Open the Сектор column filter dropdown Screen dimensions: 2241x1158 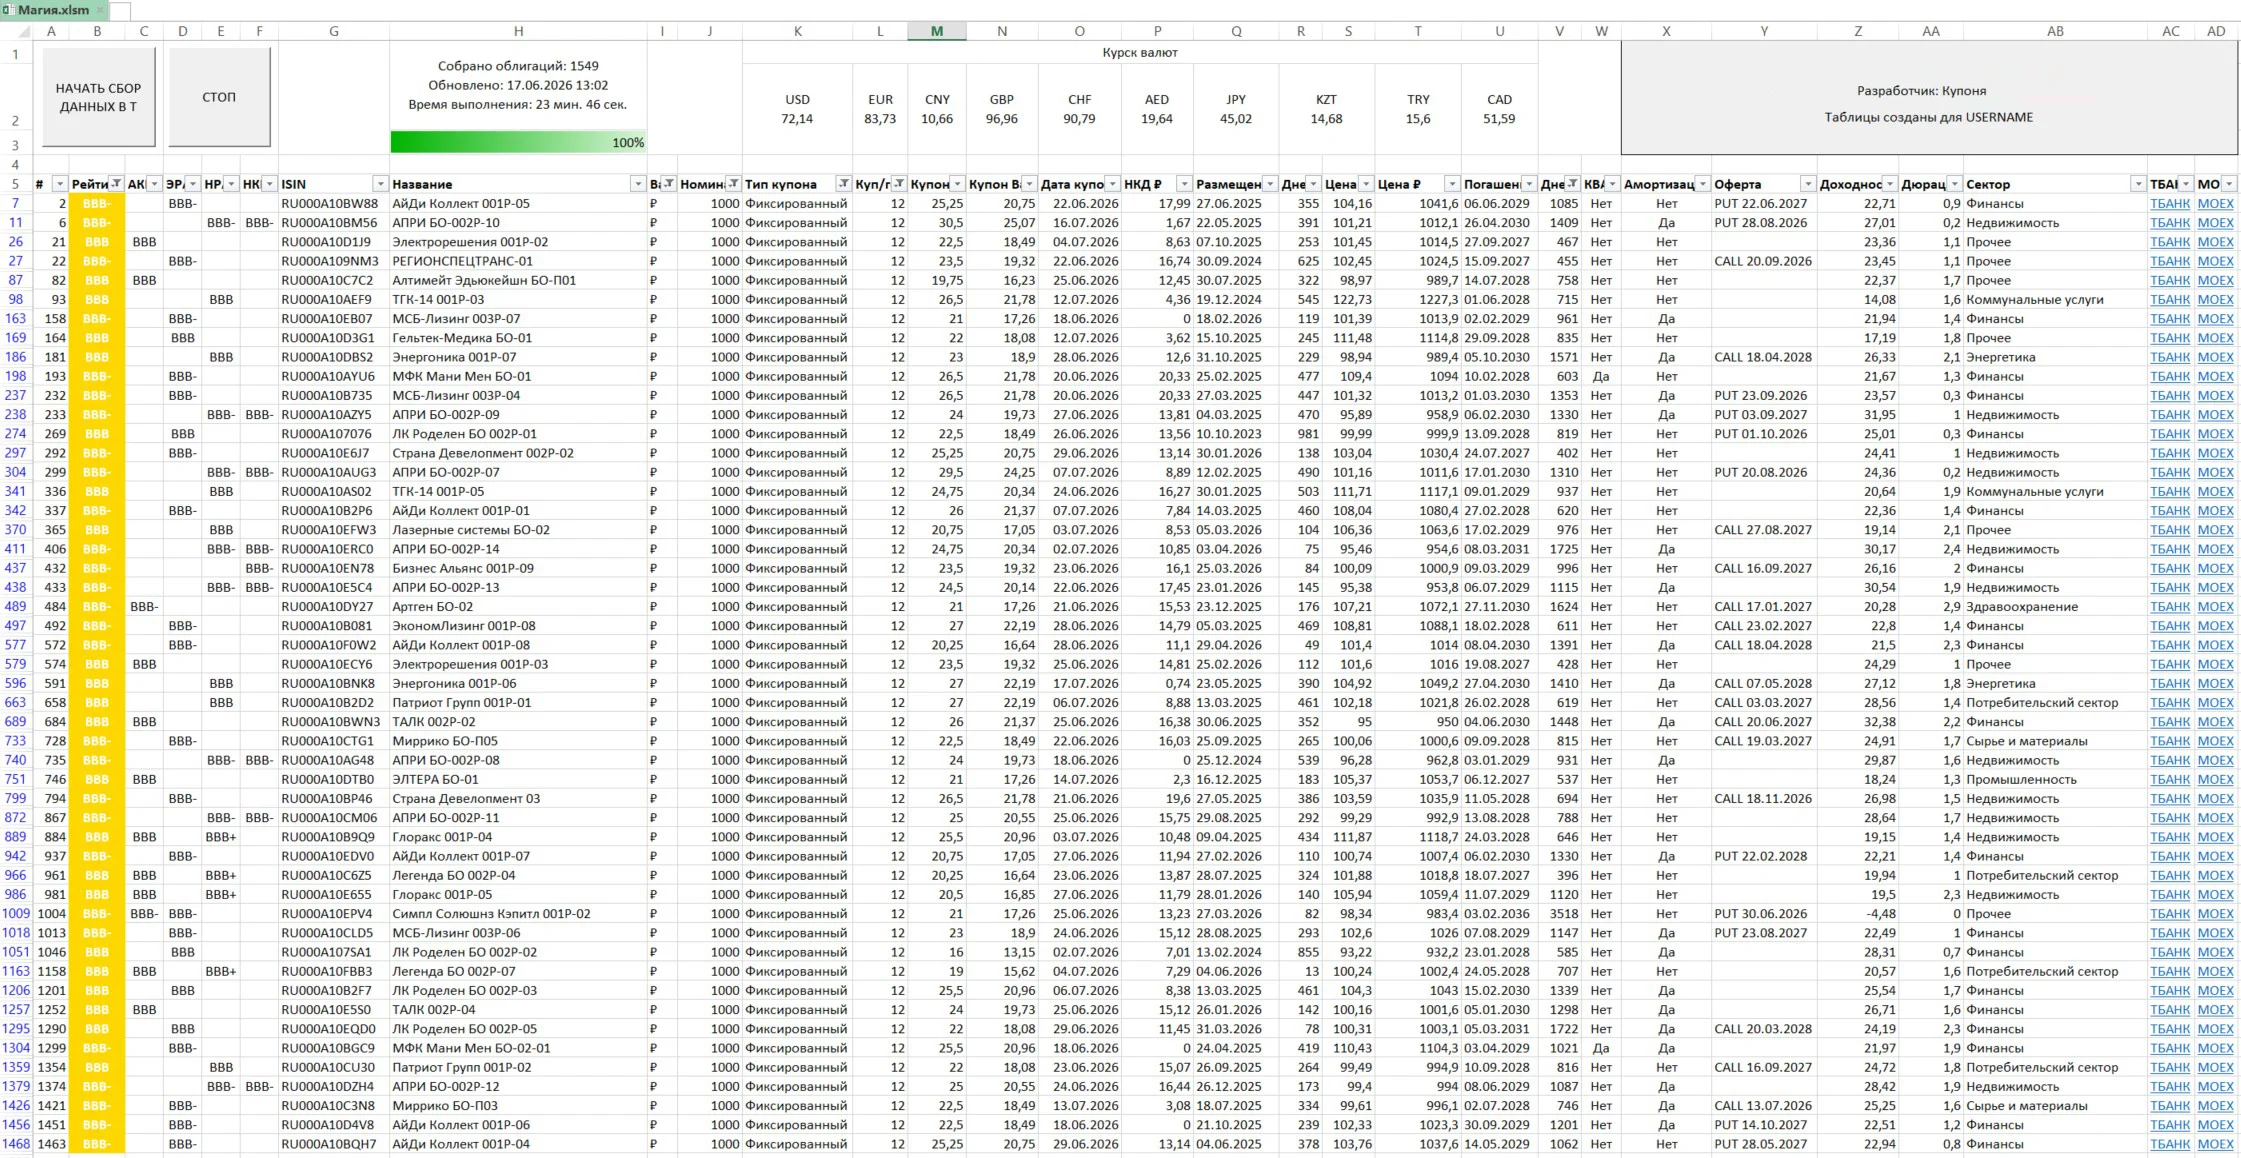pos(2138,184)
